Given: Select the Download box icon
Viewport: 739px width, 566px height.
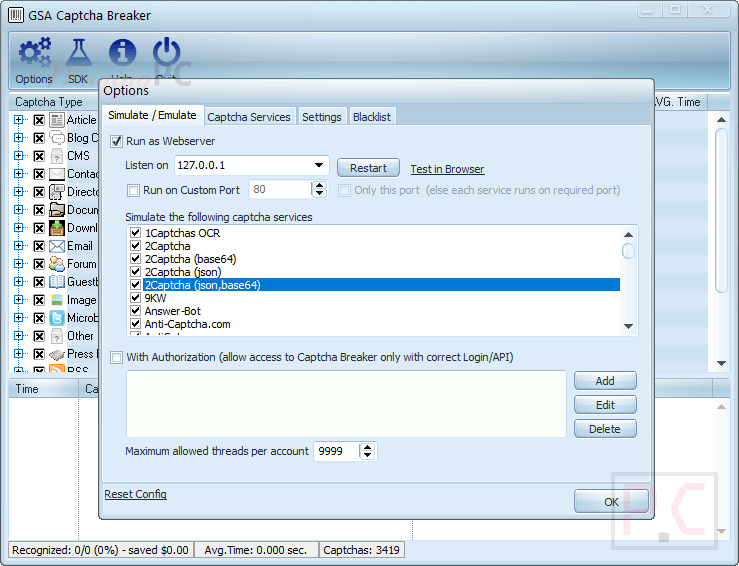Looking at the screenshot, I should (x=57, y=228).
